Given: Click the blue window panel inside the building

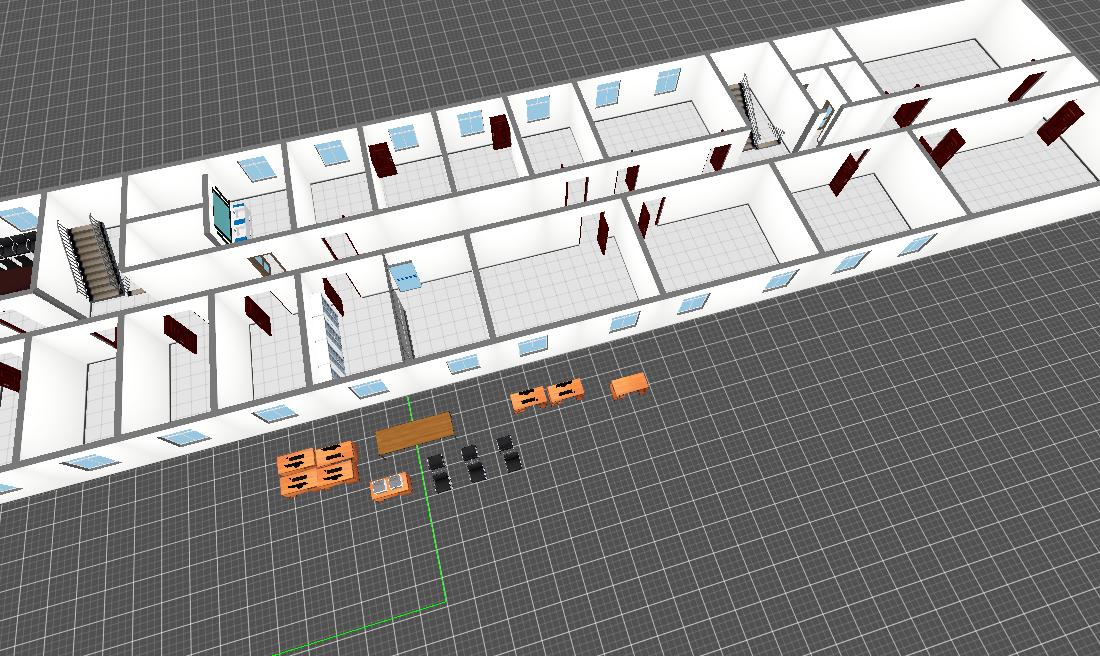Looking at the screenshot, I should pyautogui.click(x=405, y=276).
